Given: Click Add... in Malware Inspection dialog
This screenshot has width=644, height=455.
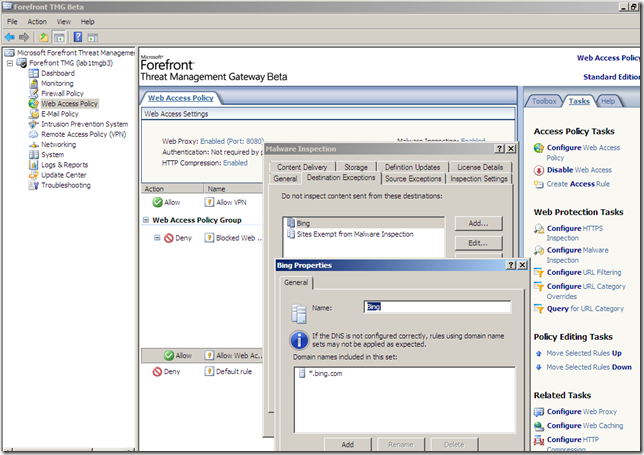Looking at the screenshot, I should click(478, 223).
